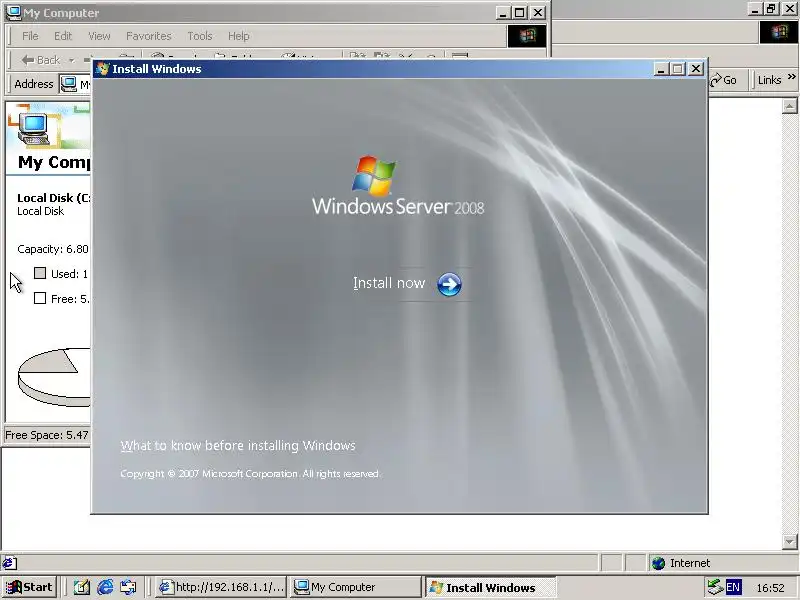This screenshot has width=800, height=600.
Task: Switch to My Computer taskbar button
Action: pyautogui.click(x=355, y=587)
